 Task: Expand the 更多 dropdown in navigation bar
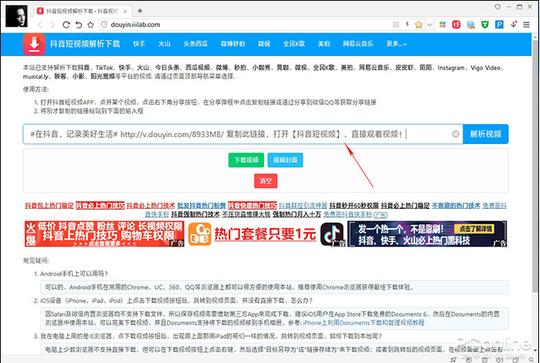point(396,44)
